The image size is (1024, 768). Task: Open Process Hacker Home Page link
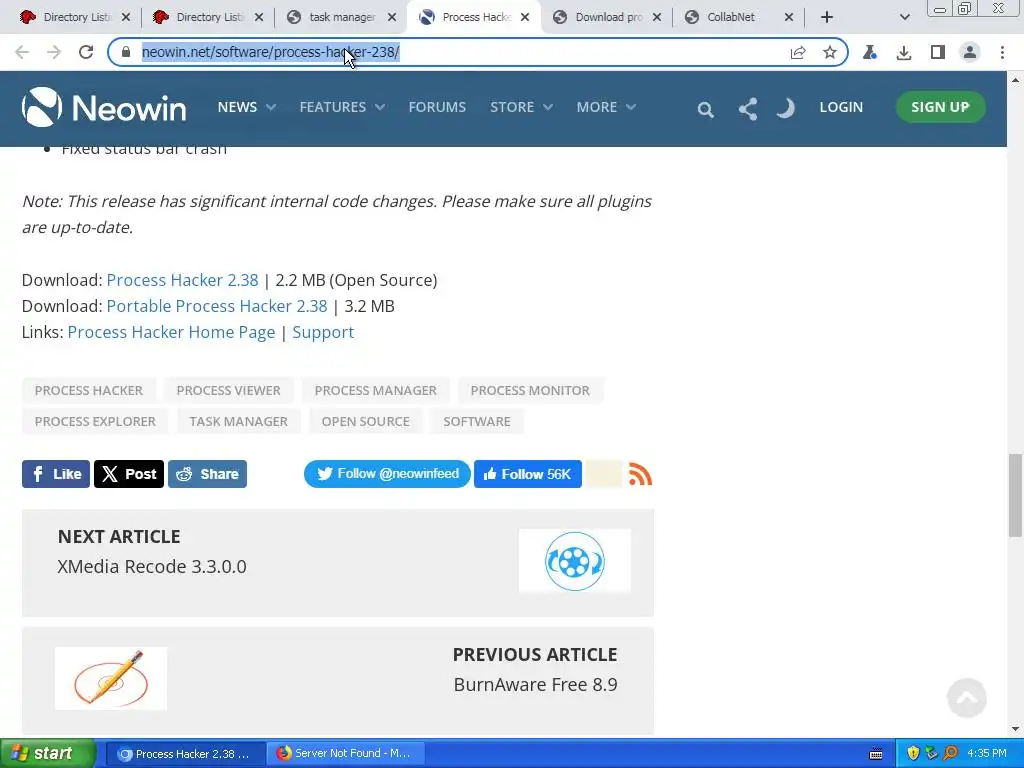click(171, 332)
